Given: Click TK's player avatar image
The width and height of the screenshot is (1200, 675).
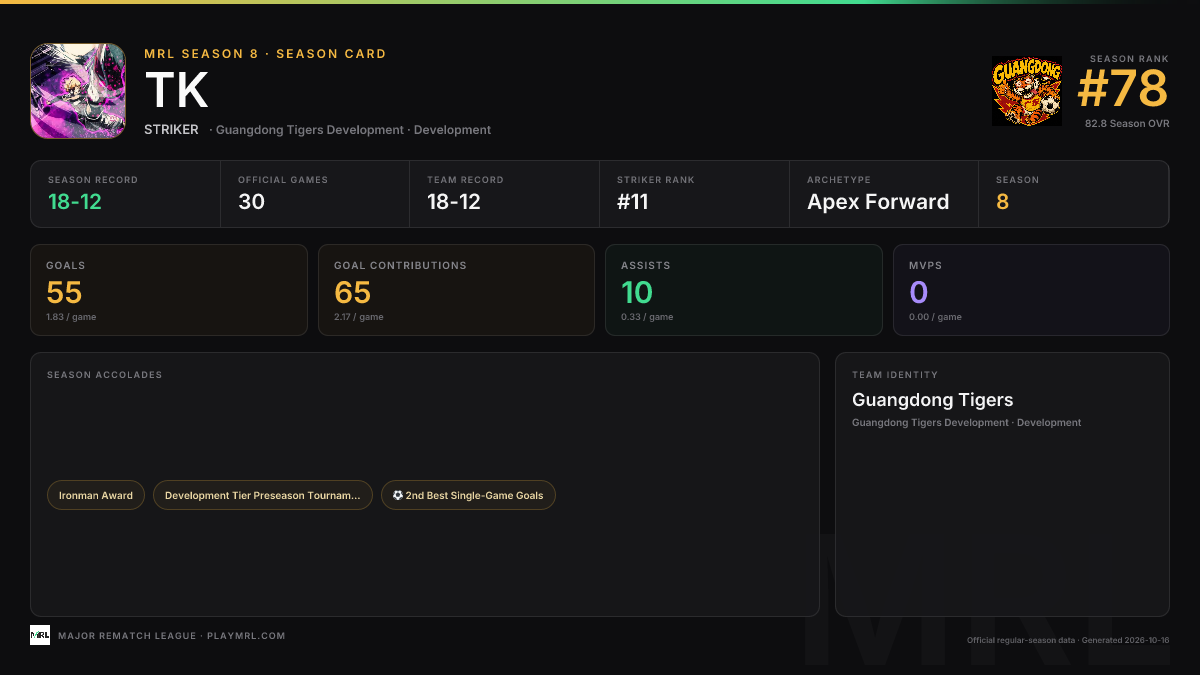Looking at the screenshot, I should (x=78, y=91).
